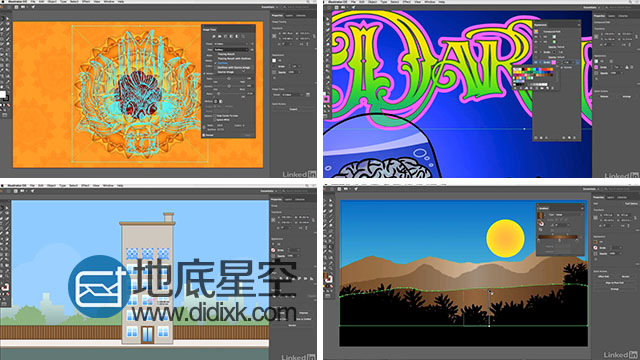Open the View dropdown in Image Trace panel

(x=231, y=49)
